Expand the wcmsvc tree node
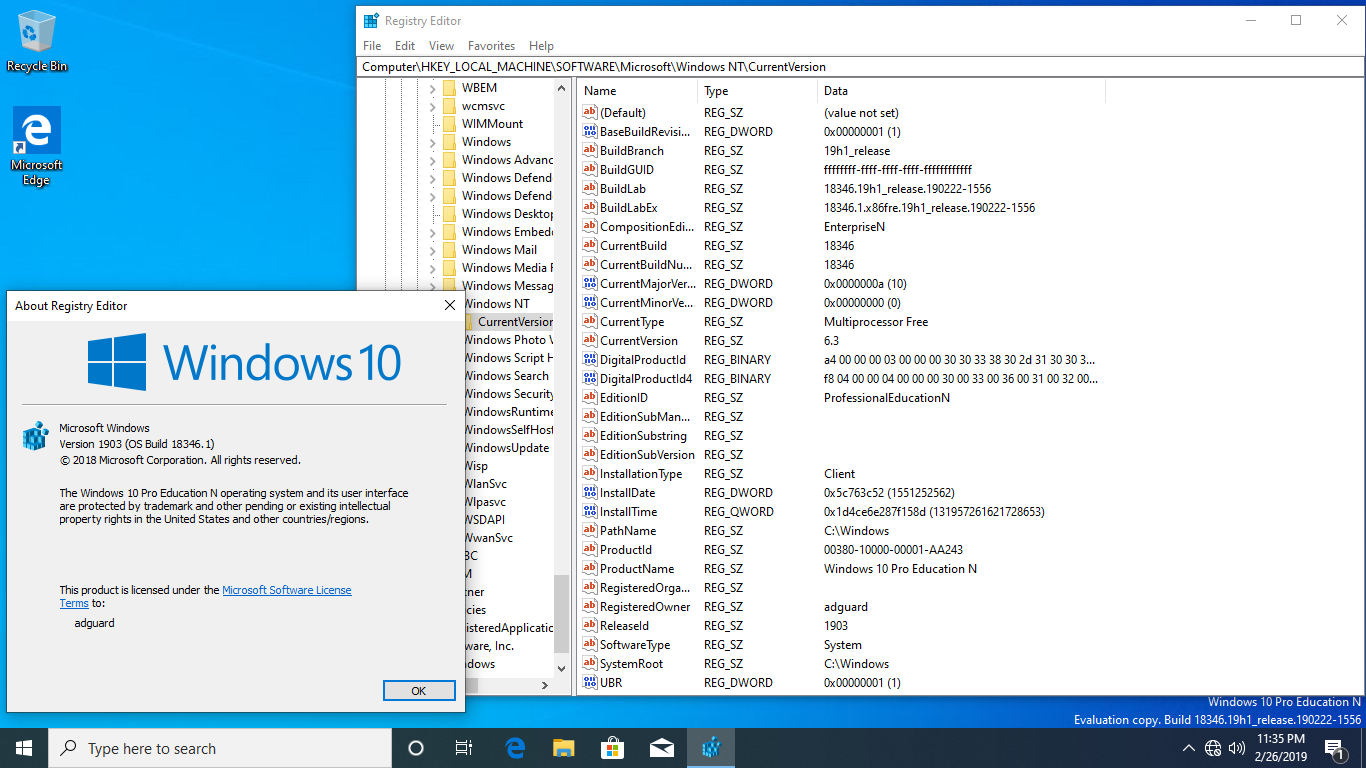 pos(433,106)
